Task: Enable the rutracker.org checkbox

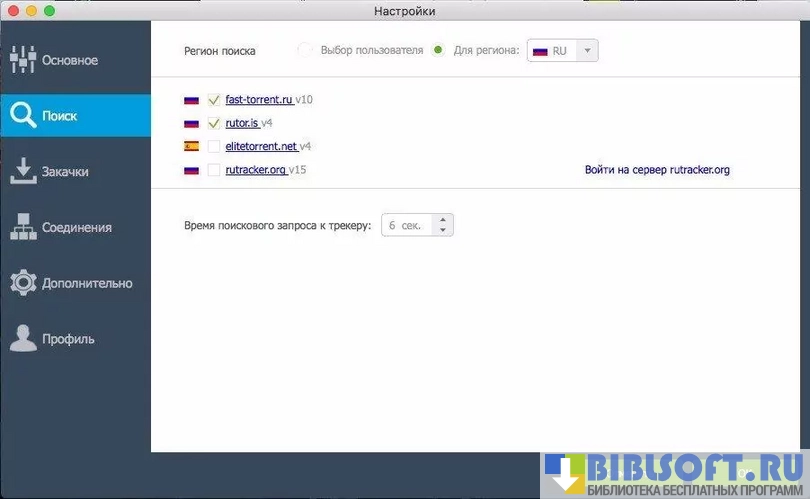Action: click(213, 170)
